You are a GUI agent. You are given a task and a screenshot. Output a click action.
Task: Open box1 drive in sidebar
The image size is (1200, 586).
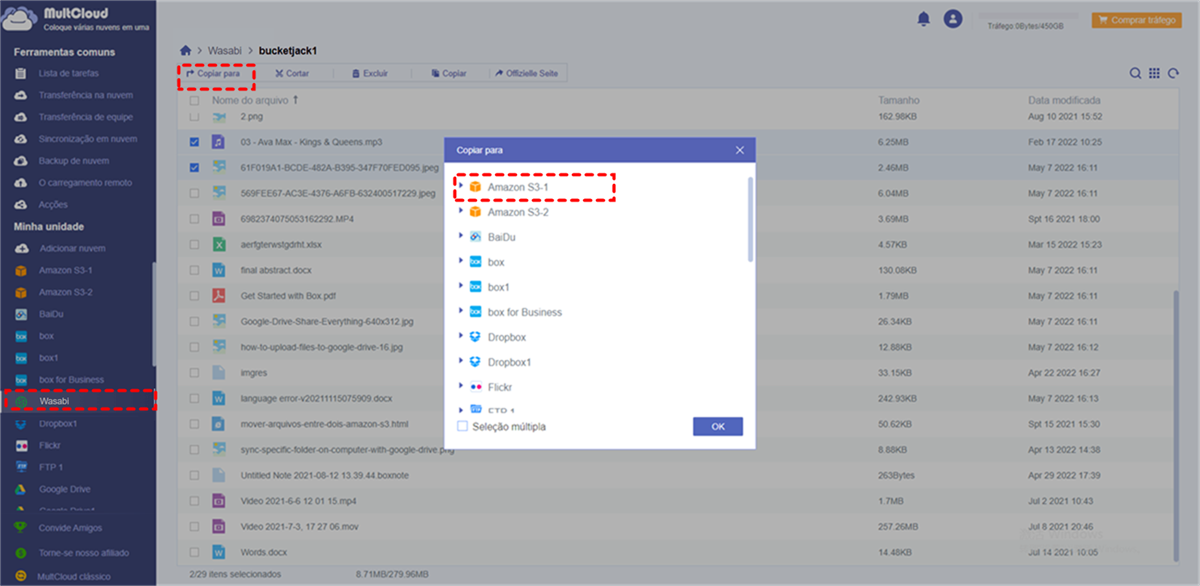pos(49,357)
